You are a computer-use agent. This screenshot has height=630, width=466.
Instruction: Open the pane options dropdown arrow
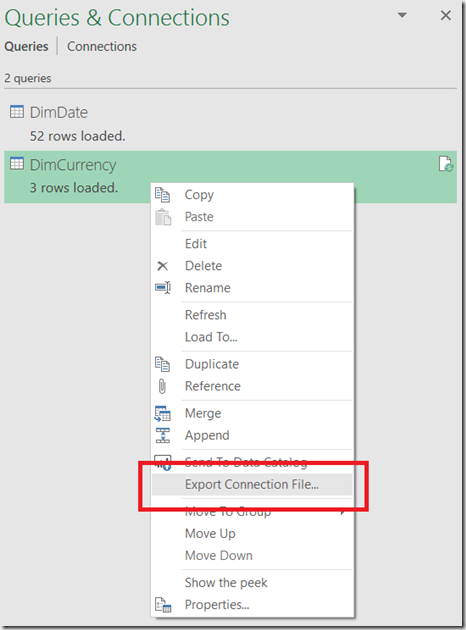point(402,15)
